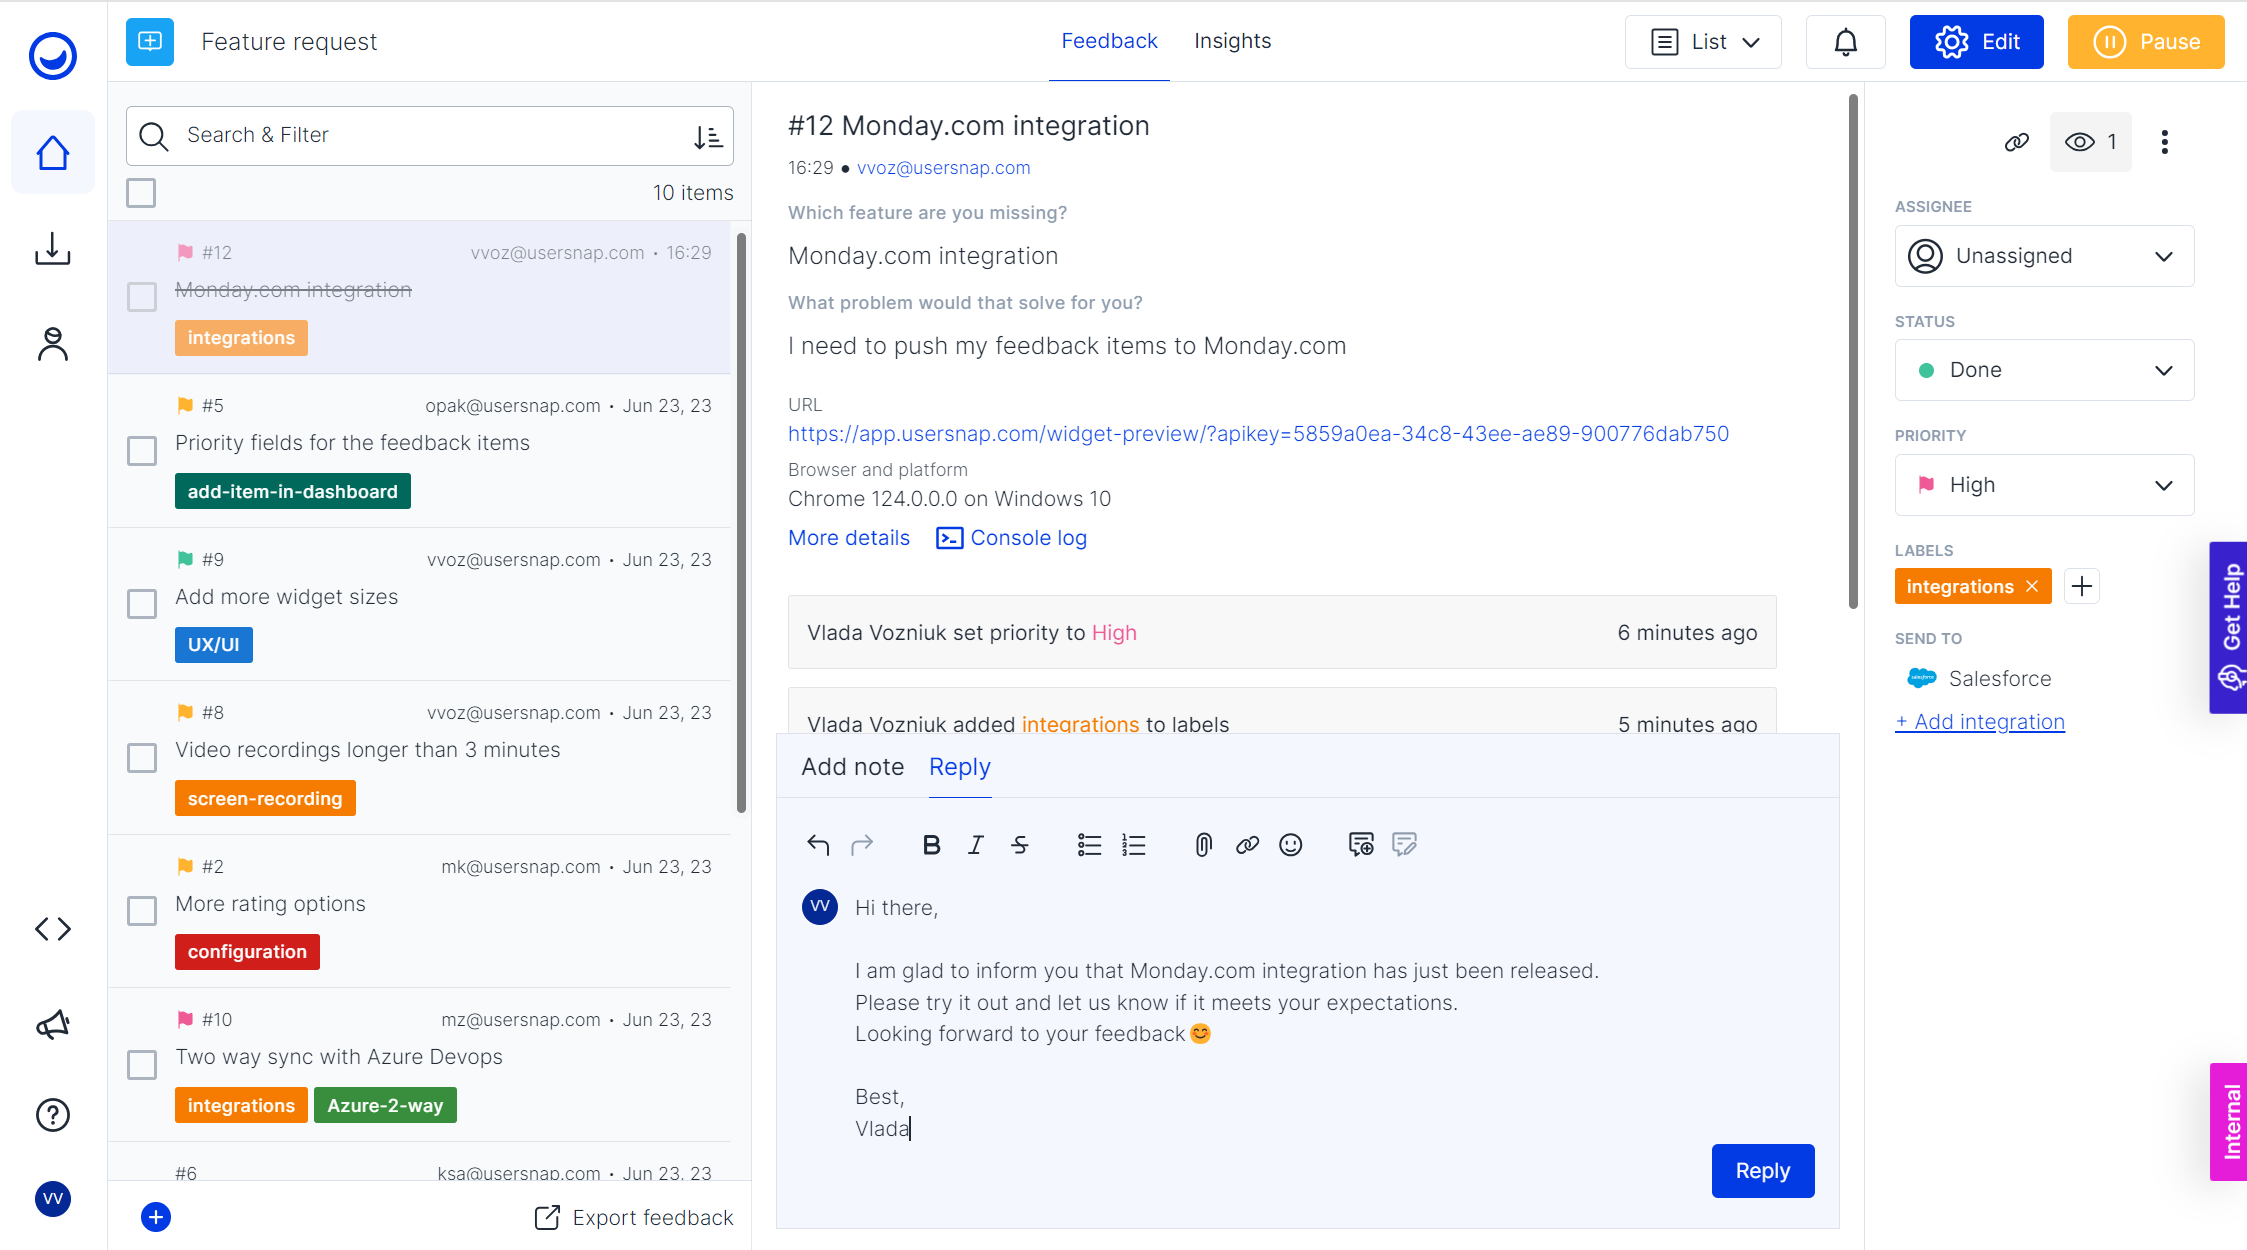Click the sort order icon in search bar
The image size is (2247, 1250).
(708, 137)
